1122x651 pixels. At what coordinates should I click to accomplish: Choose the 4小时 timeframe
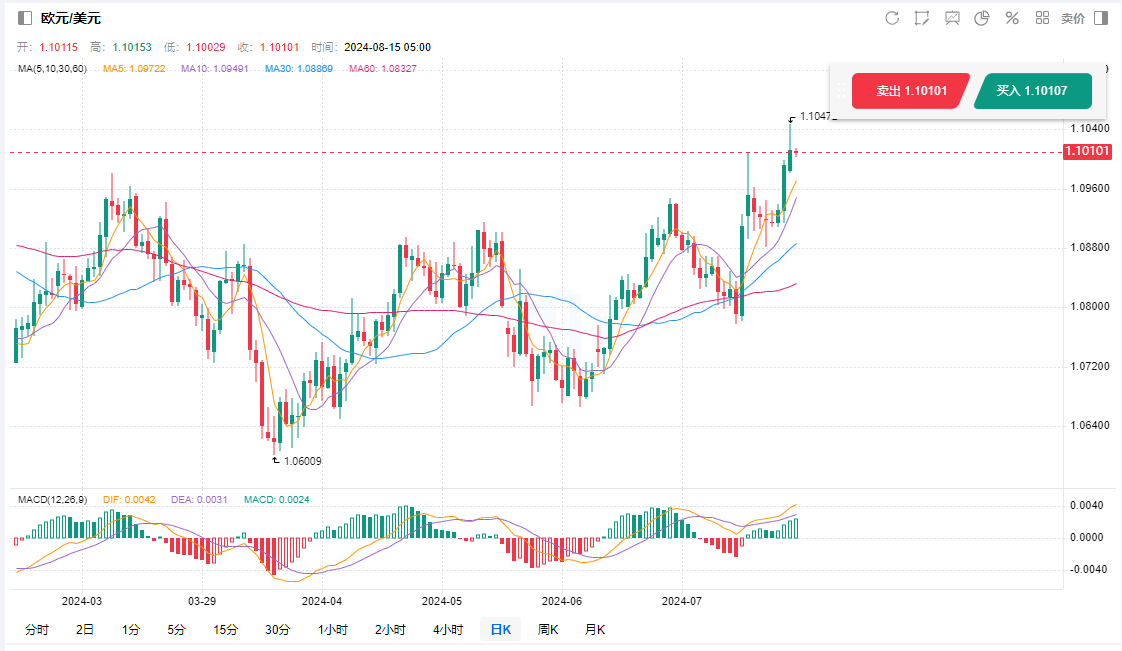coord(448,629)
